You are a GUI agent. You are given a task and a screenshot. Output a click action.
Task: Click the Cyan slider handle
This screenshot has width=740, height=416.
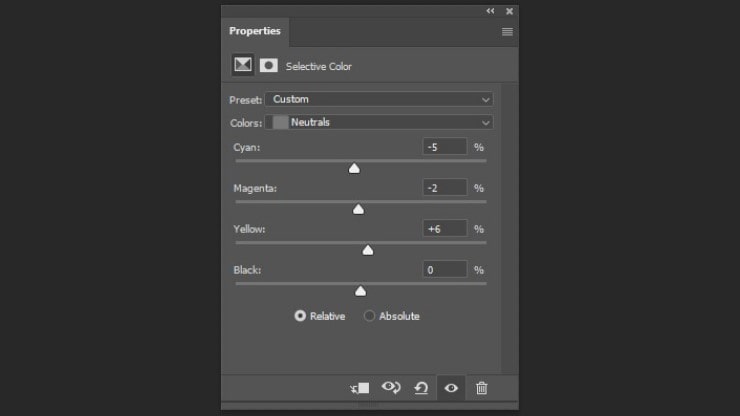click(x=354, y=169)
